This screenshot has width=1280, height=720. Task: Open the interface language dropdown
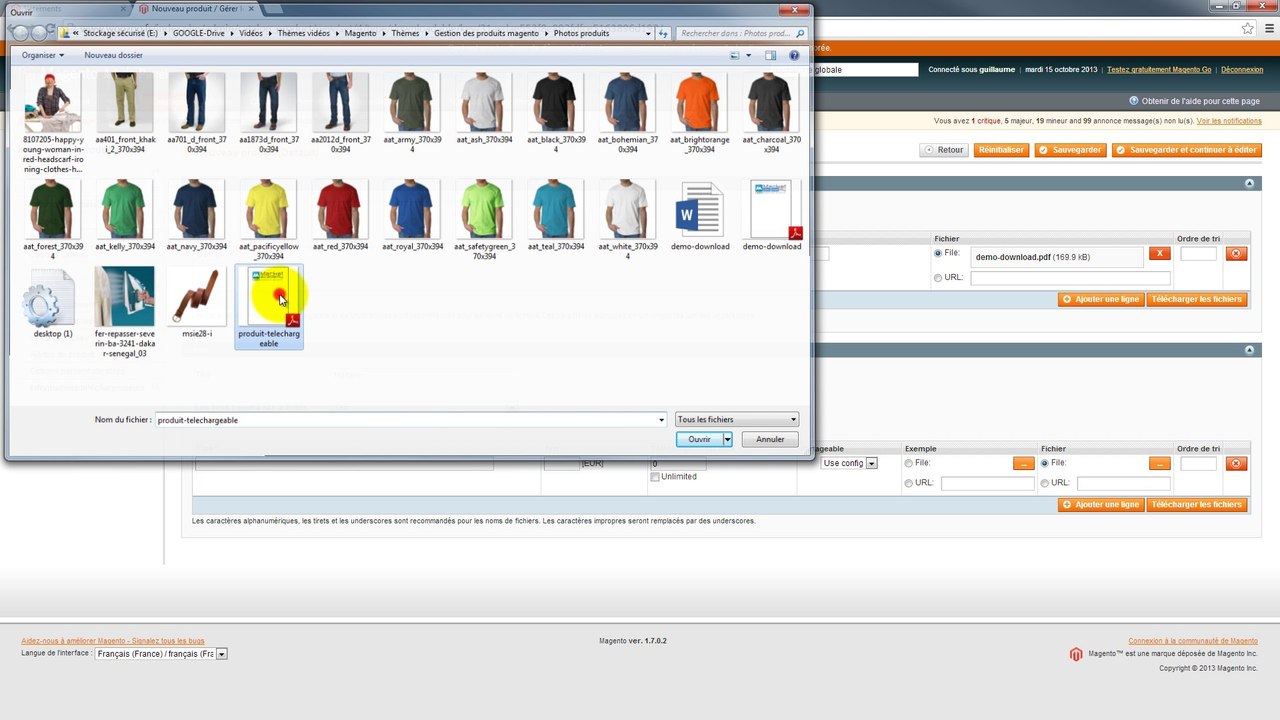point(161,654)
